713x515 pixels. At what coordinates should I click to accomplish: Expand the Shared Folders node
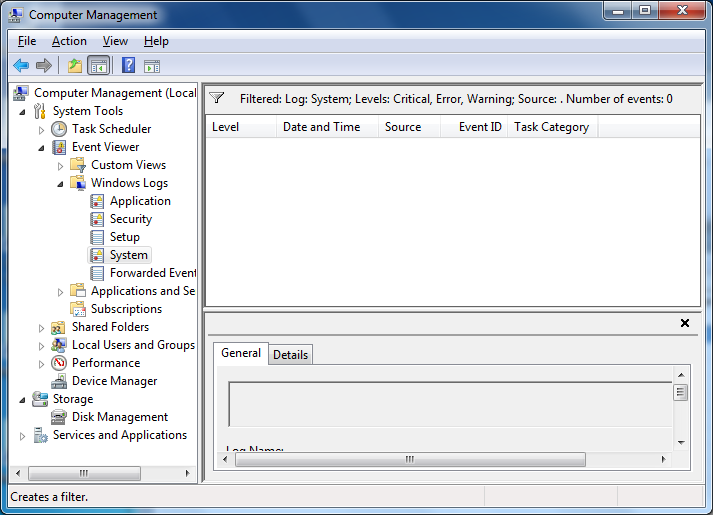pos(41,328)
